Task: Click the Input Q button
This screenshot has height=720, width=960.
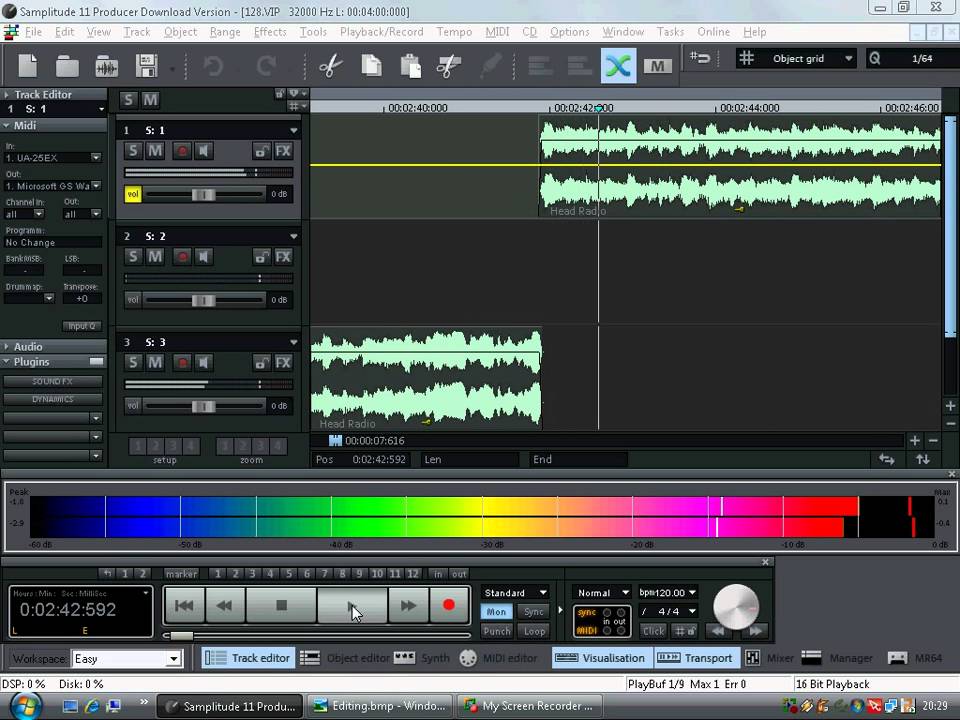Action: (81, 326)
